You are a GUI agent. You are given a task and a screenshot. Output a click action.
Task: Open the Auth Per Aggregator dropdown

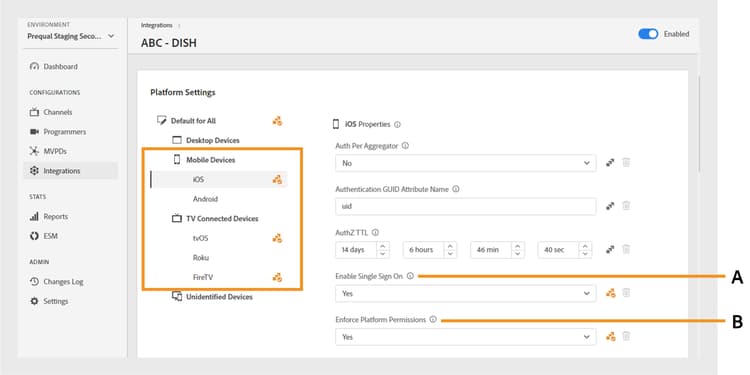coord(465,163)
